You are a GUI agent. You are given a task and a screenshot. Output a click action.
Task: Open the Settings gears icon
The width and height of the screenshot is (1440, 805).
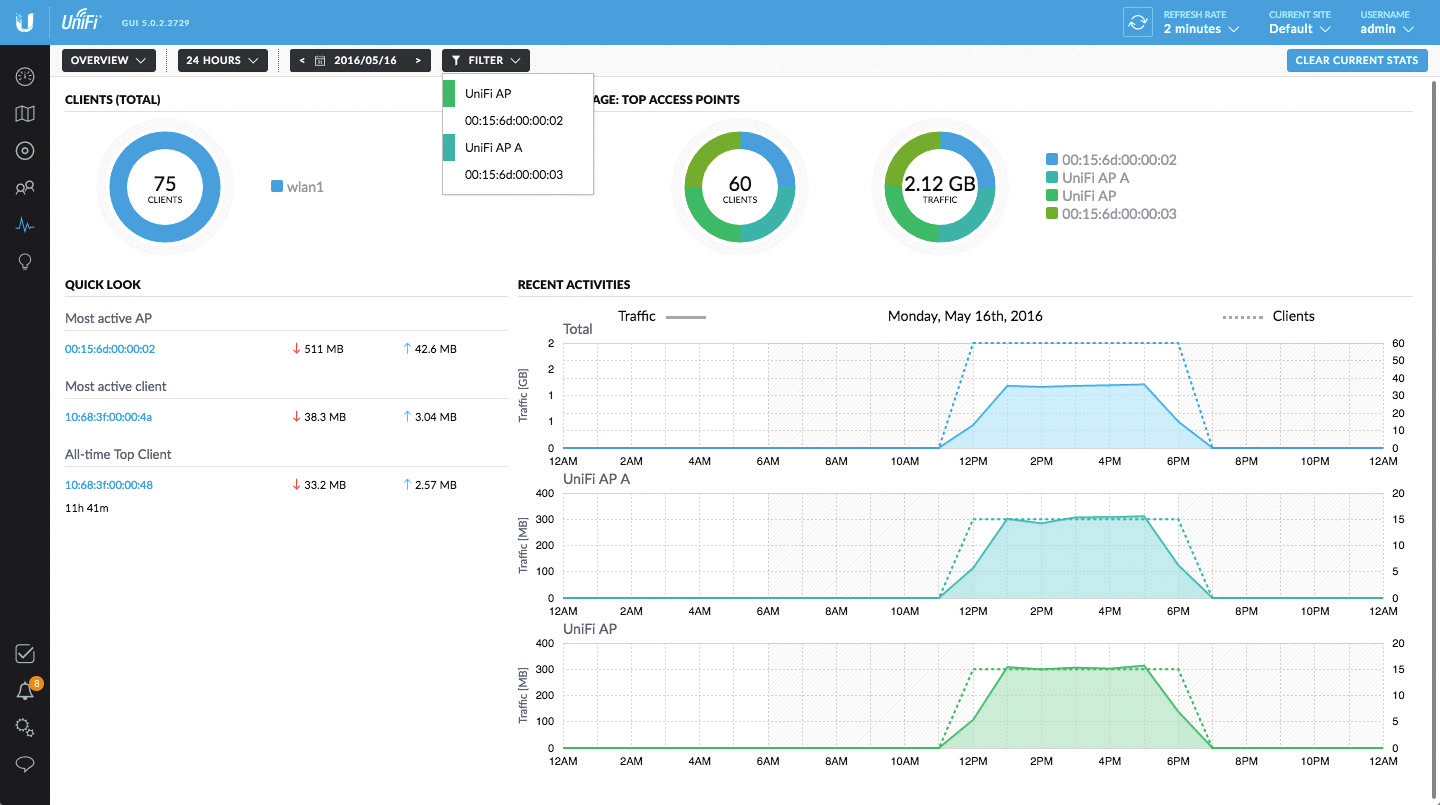(25, 727)
